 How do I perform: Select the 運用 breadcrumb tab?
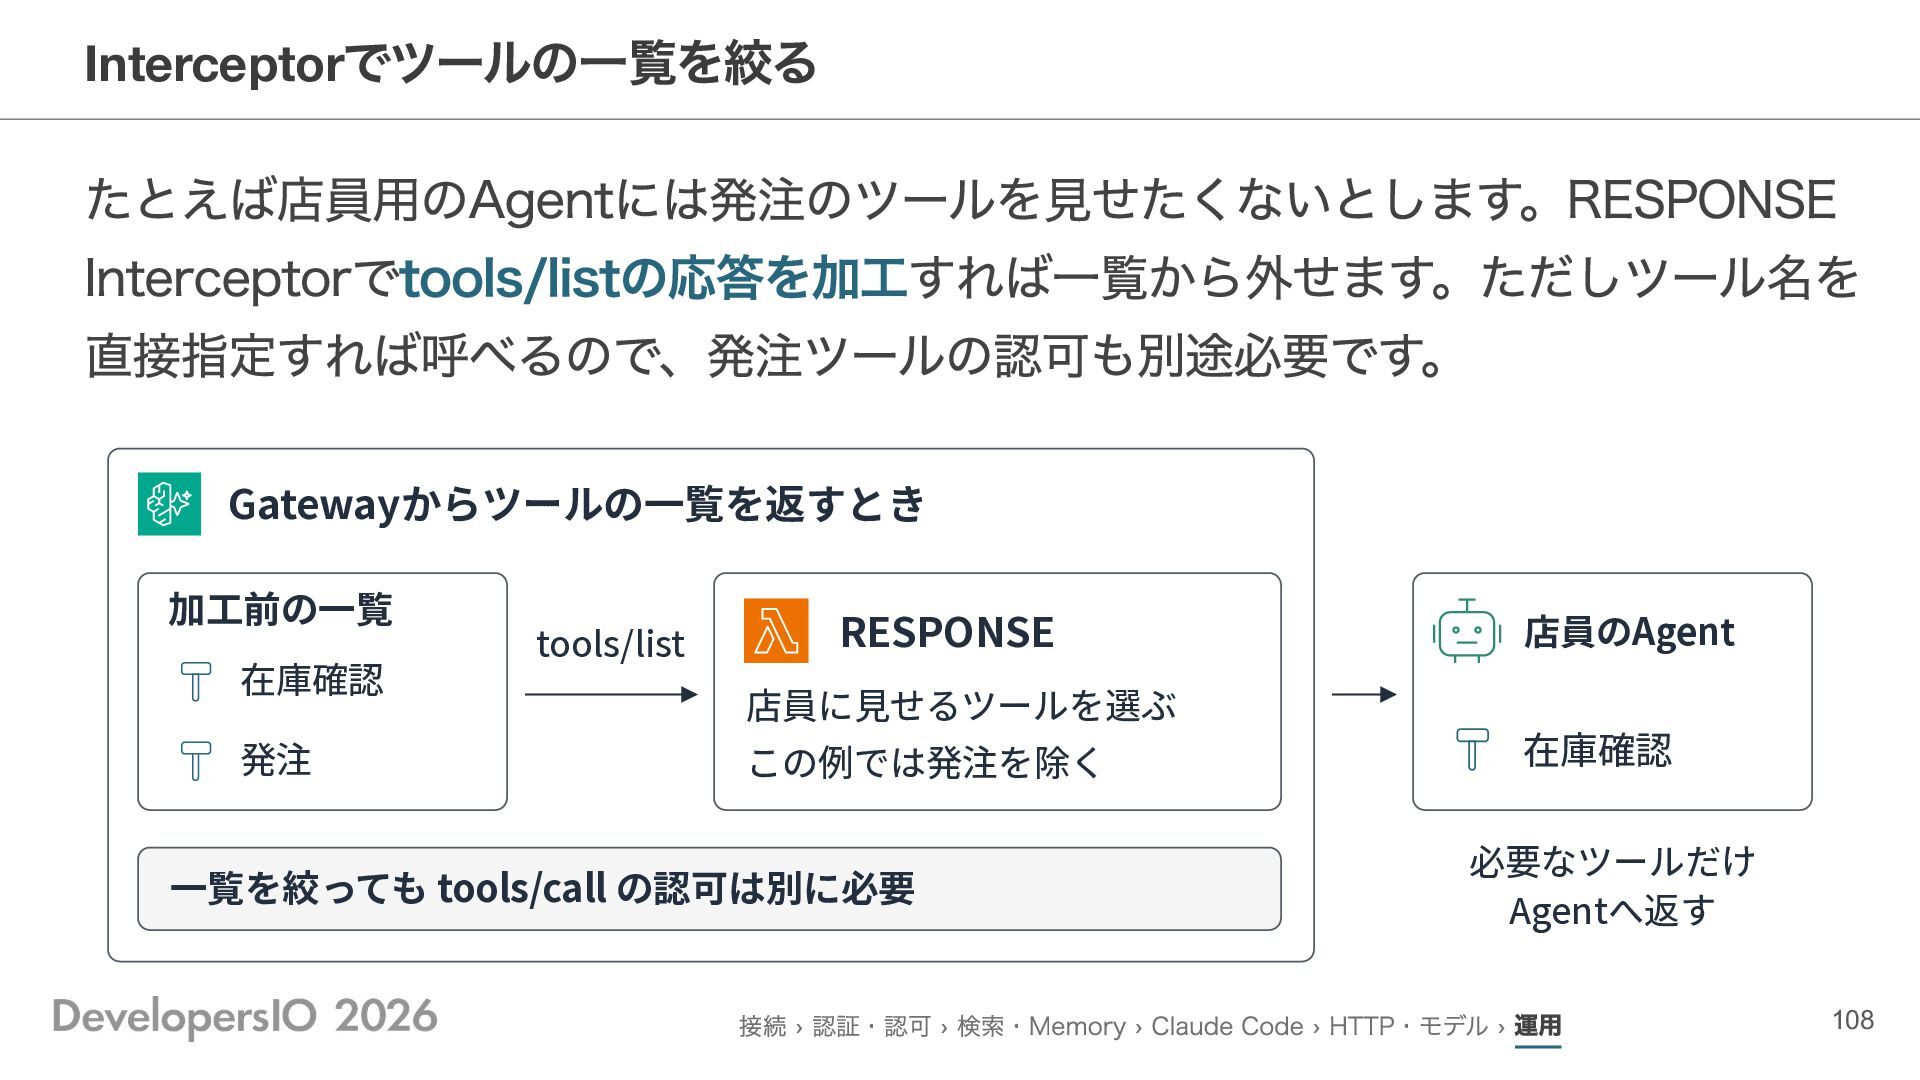click(x=1537, y=1026)
